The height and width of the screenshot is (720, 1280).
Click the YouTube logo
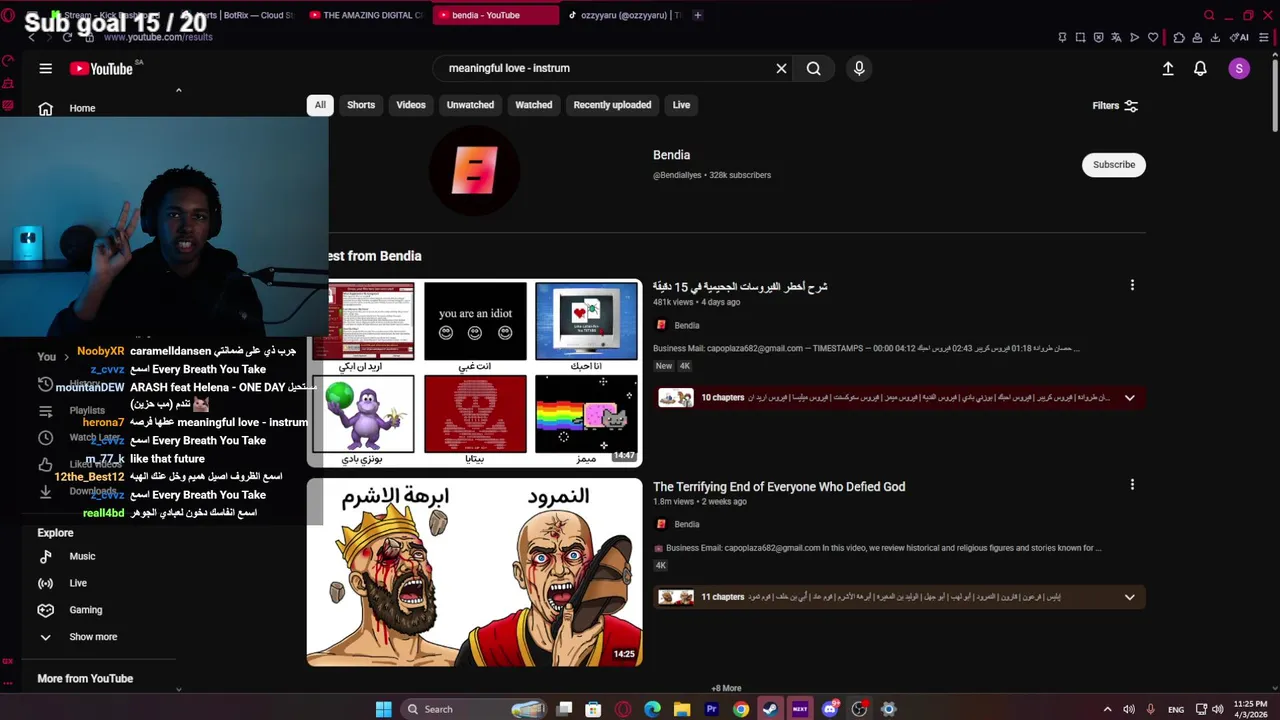(101, 68)
